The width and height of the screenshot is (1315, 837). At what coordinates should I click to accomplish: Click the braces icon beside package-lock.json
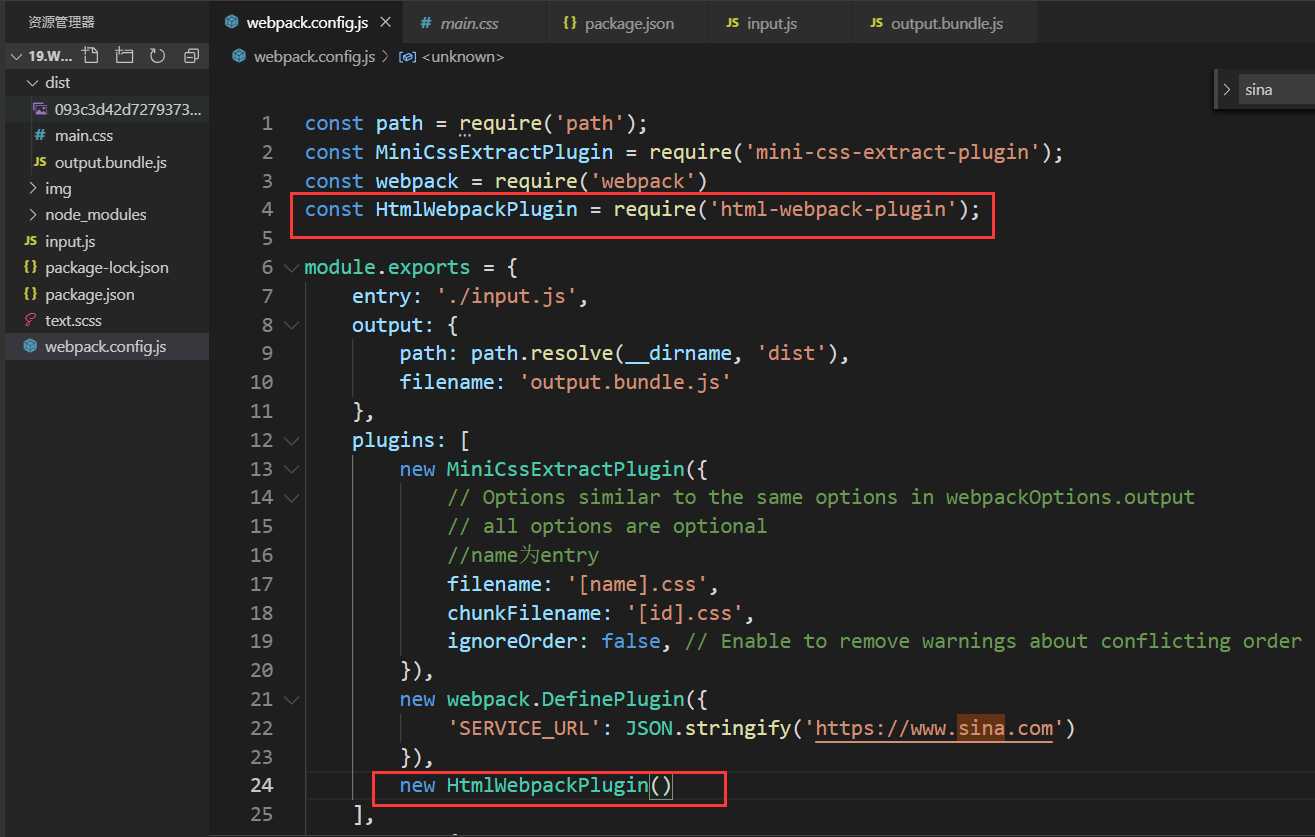30,268
